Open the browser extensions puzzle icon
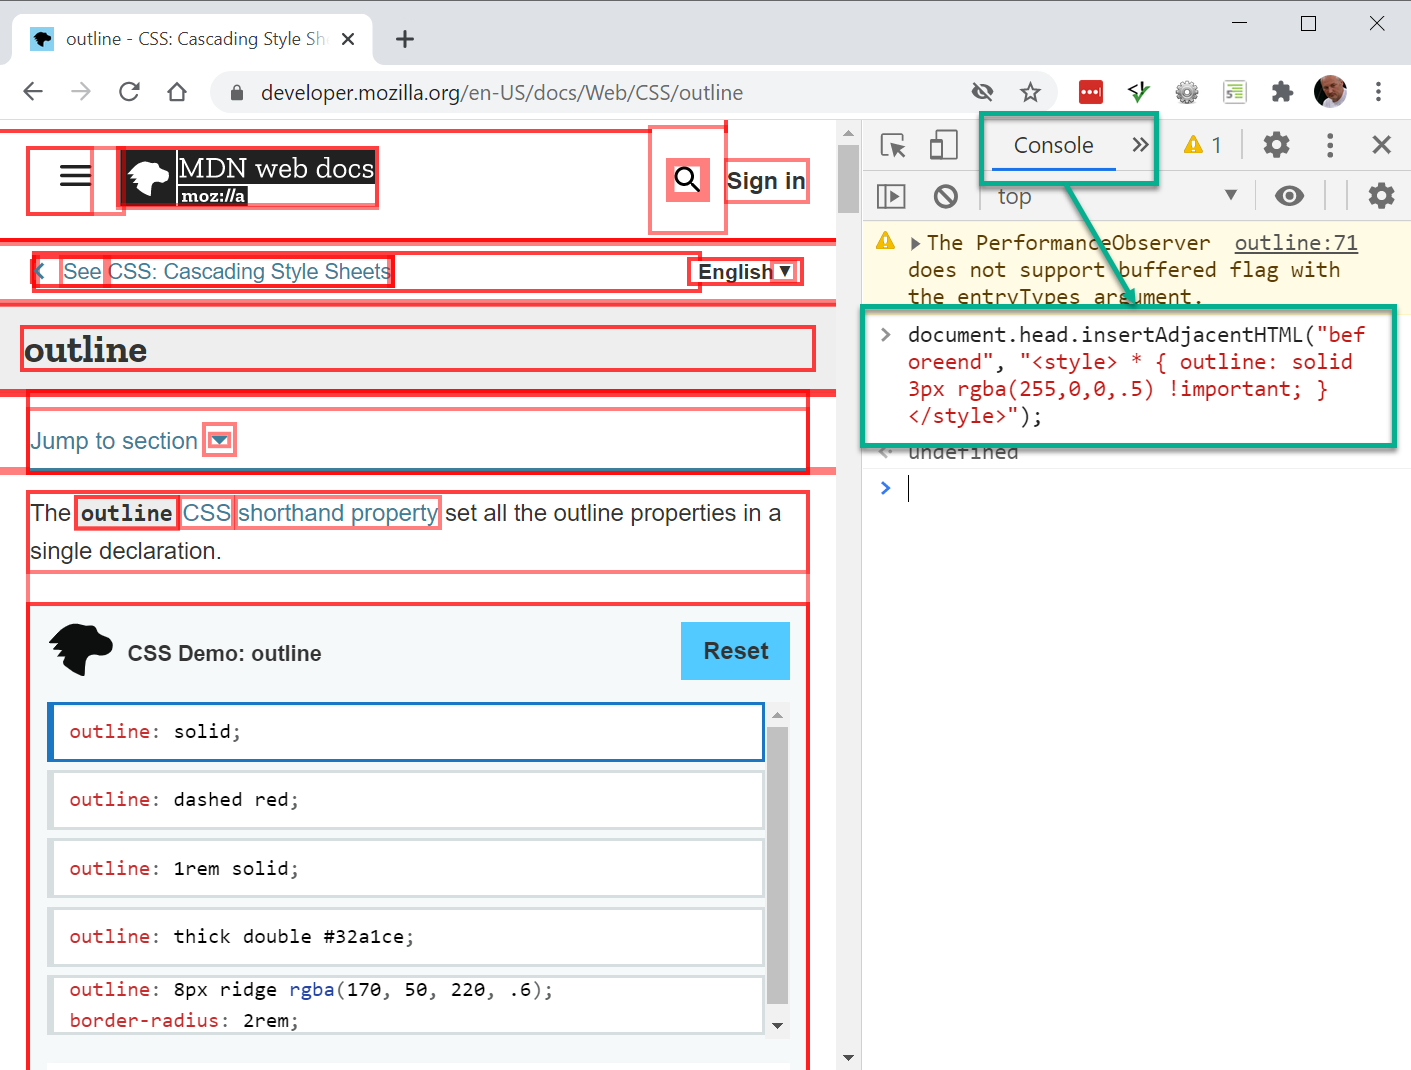1411x1070 pixels. [x=1282, y=91]
